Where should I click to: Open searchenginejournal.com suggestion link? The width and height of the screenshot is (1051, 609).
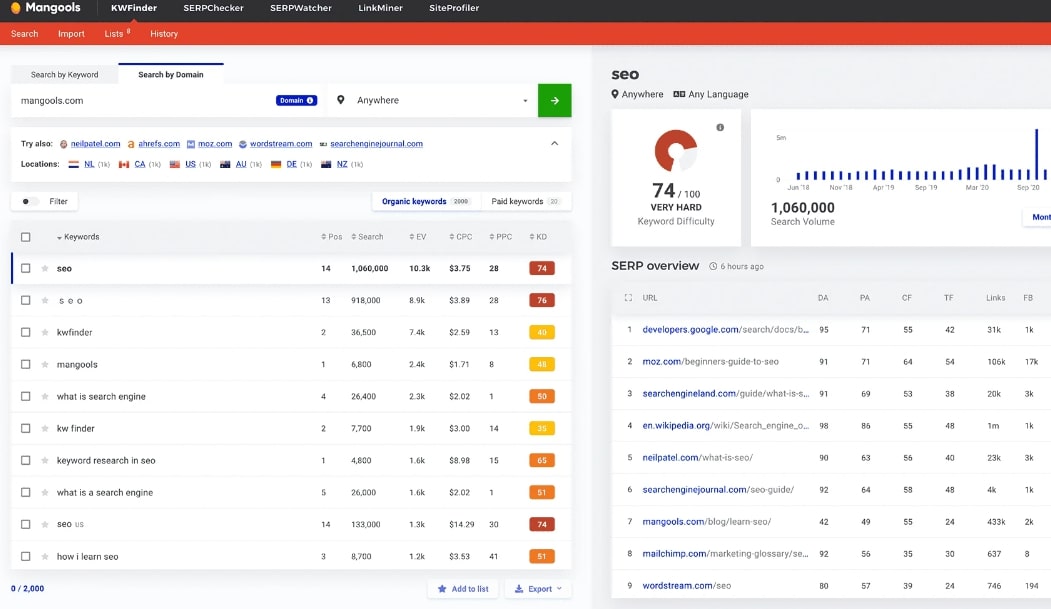(x=376, y=143)
